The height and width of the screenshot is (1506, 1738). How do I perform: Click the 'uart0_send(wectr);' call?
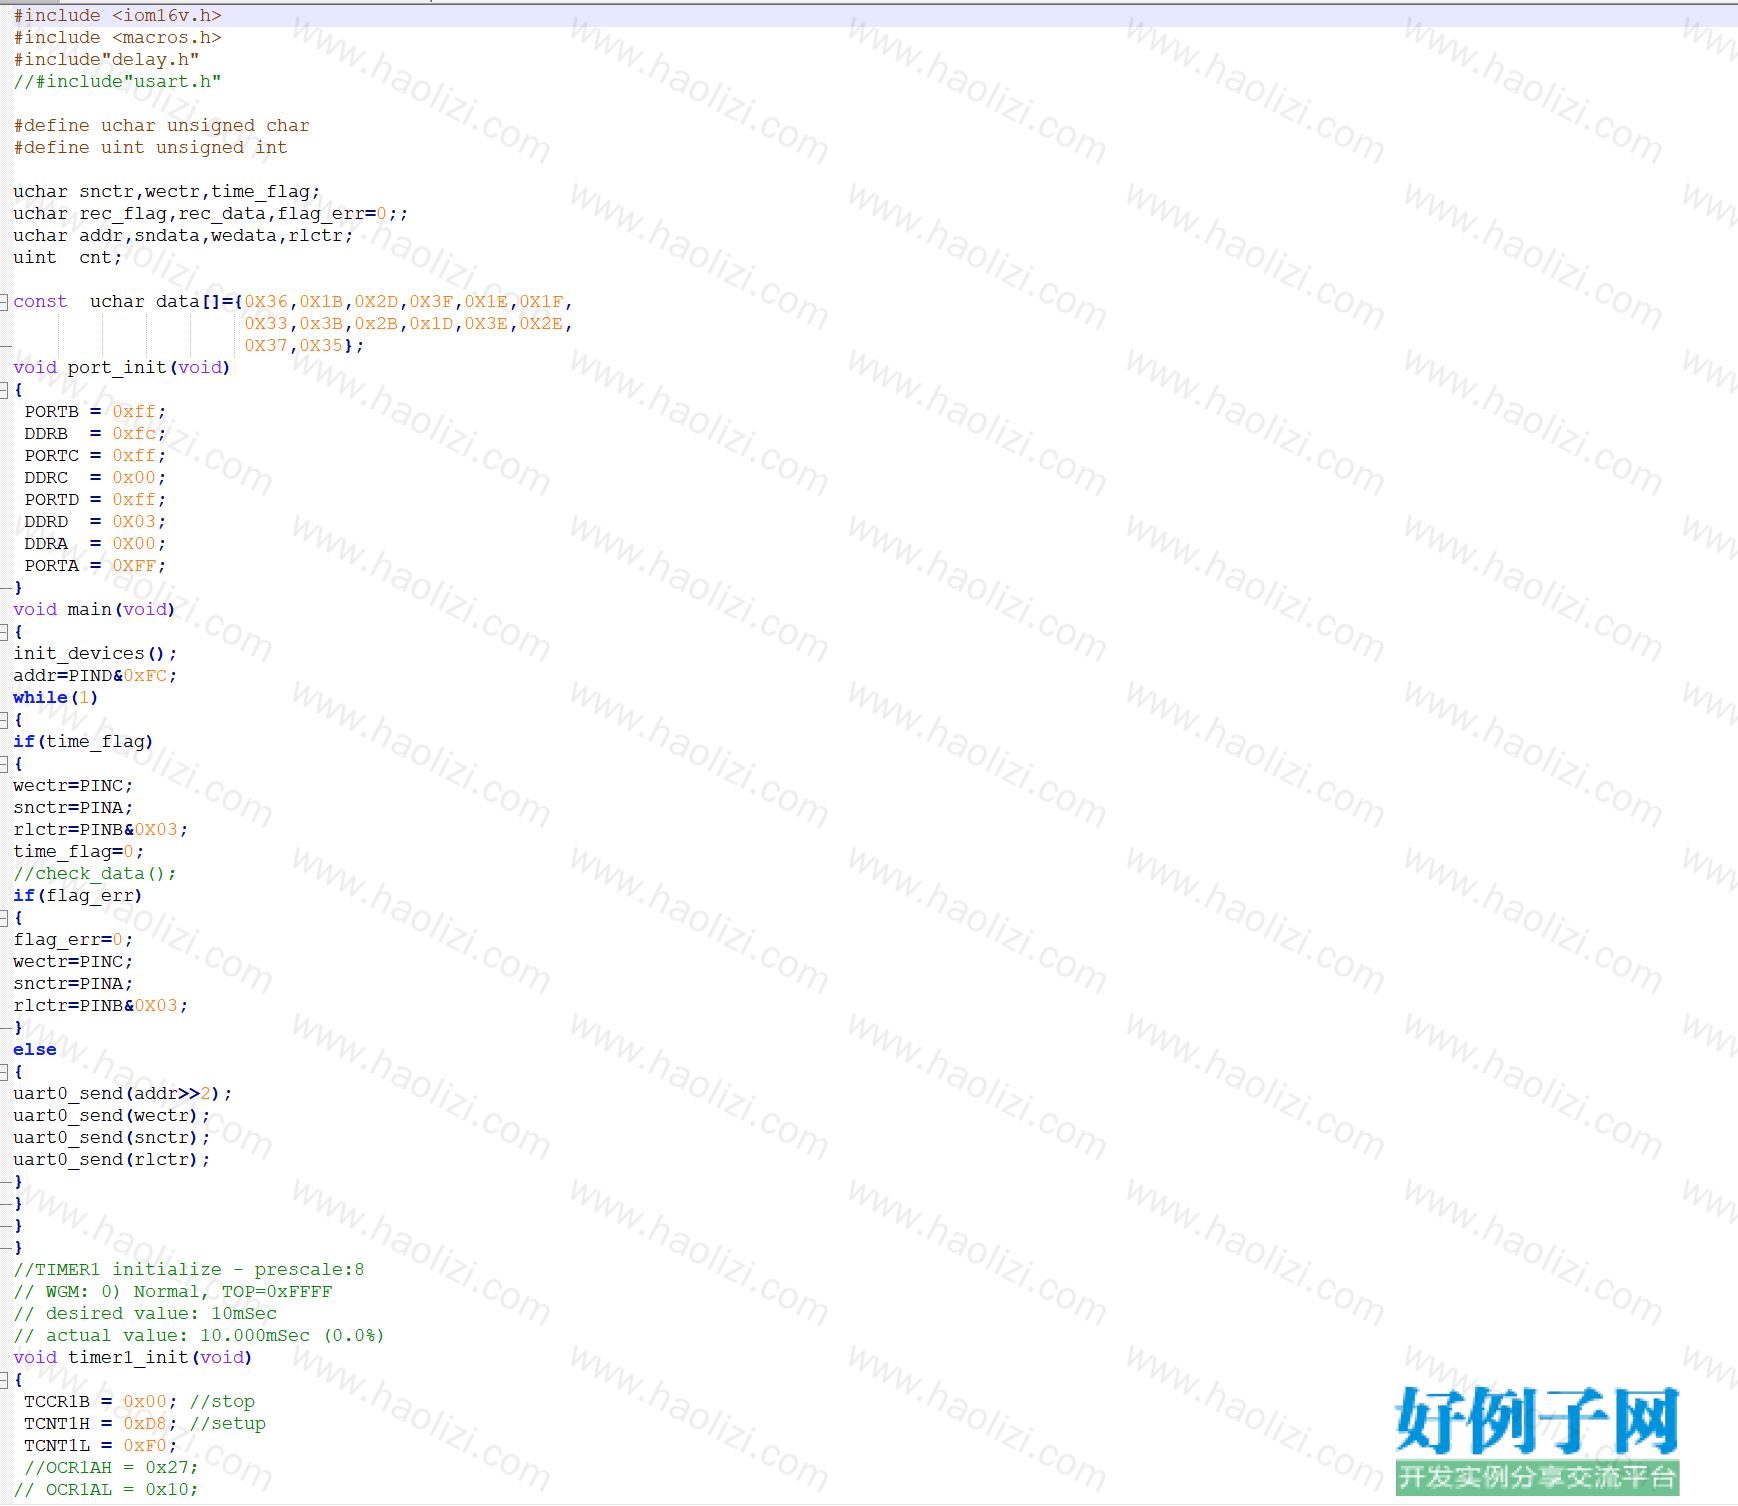point(112,1116)
